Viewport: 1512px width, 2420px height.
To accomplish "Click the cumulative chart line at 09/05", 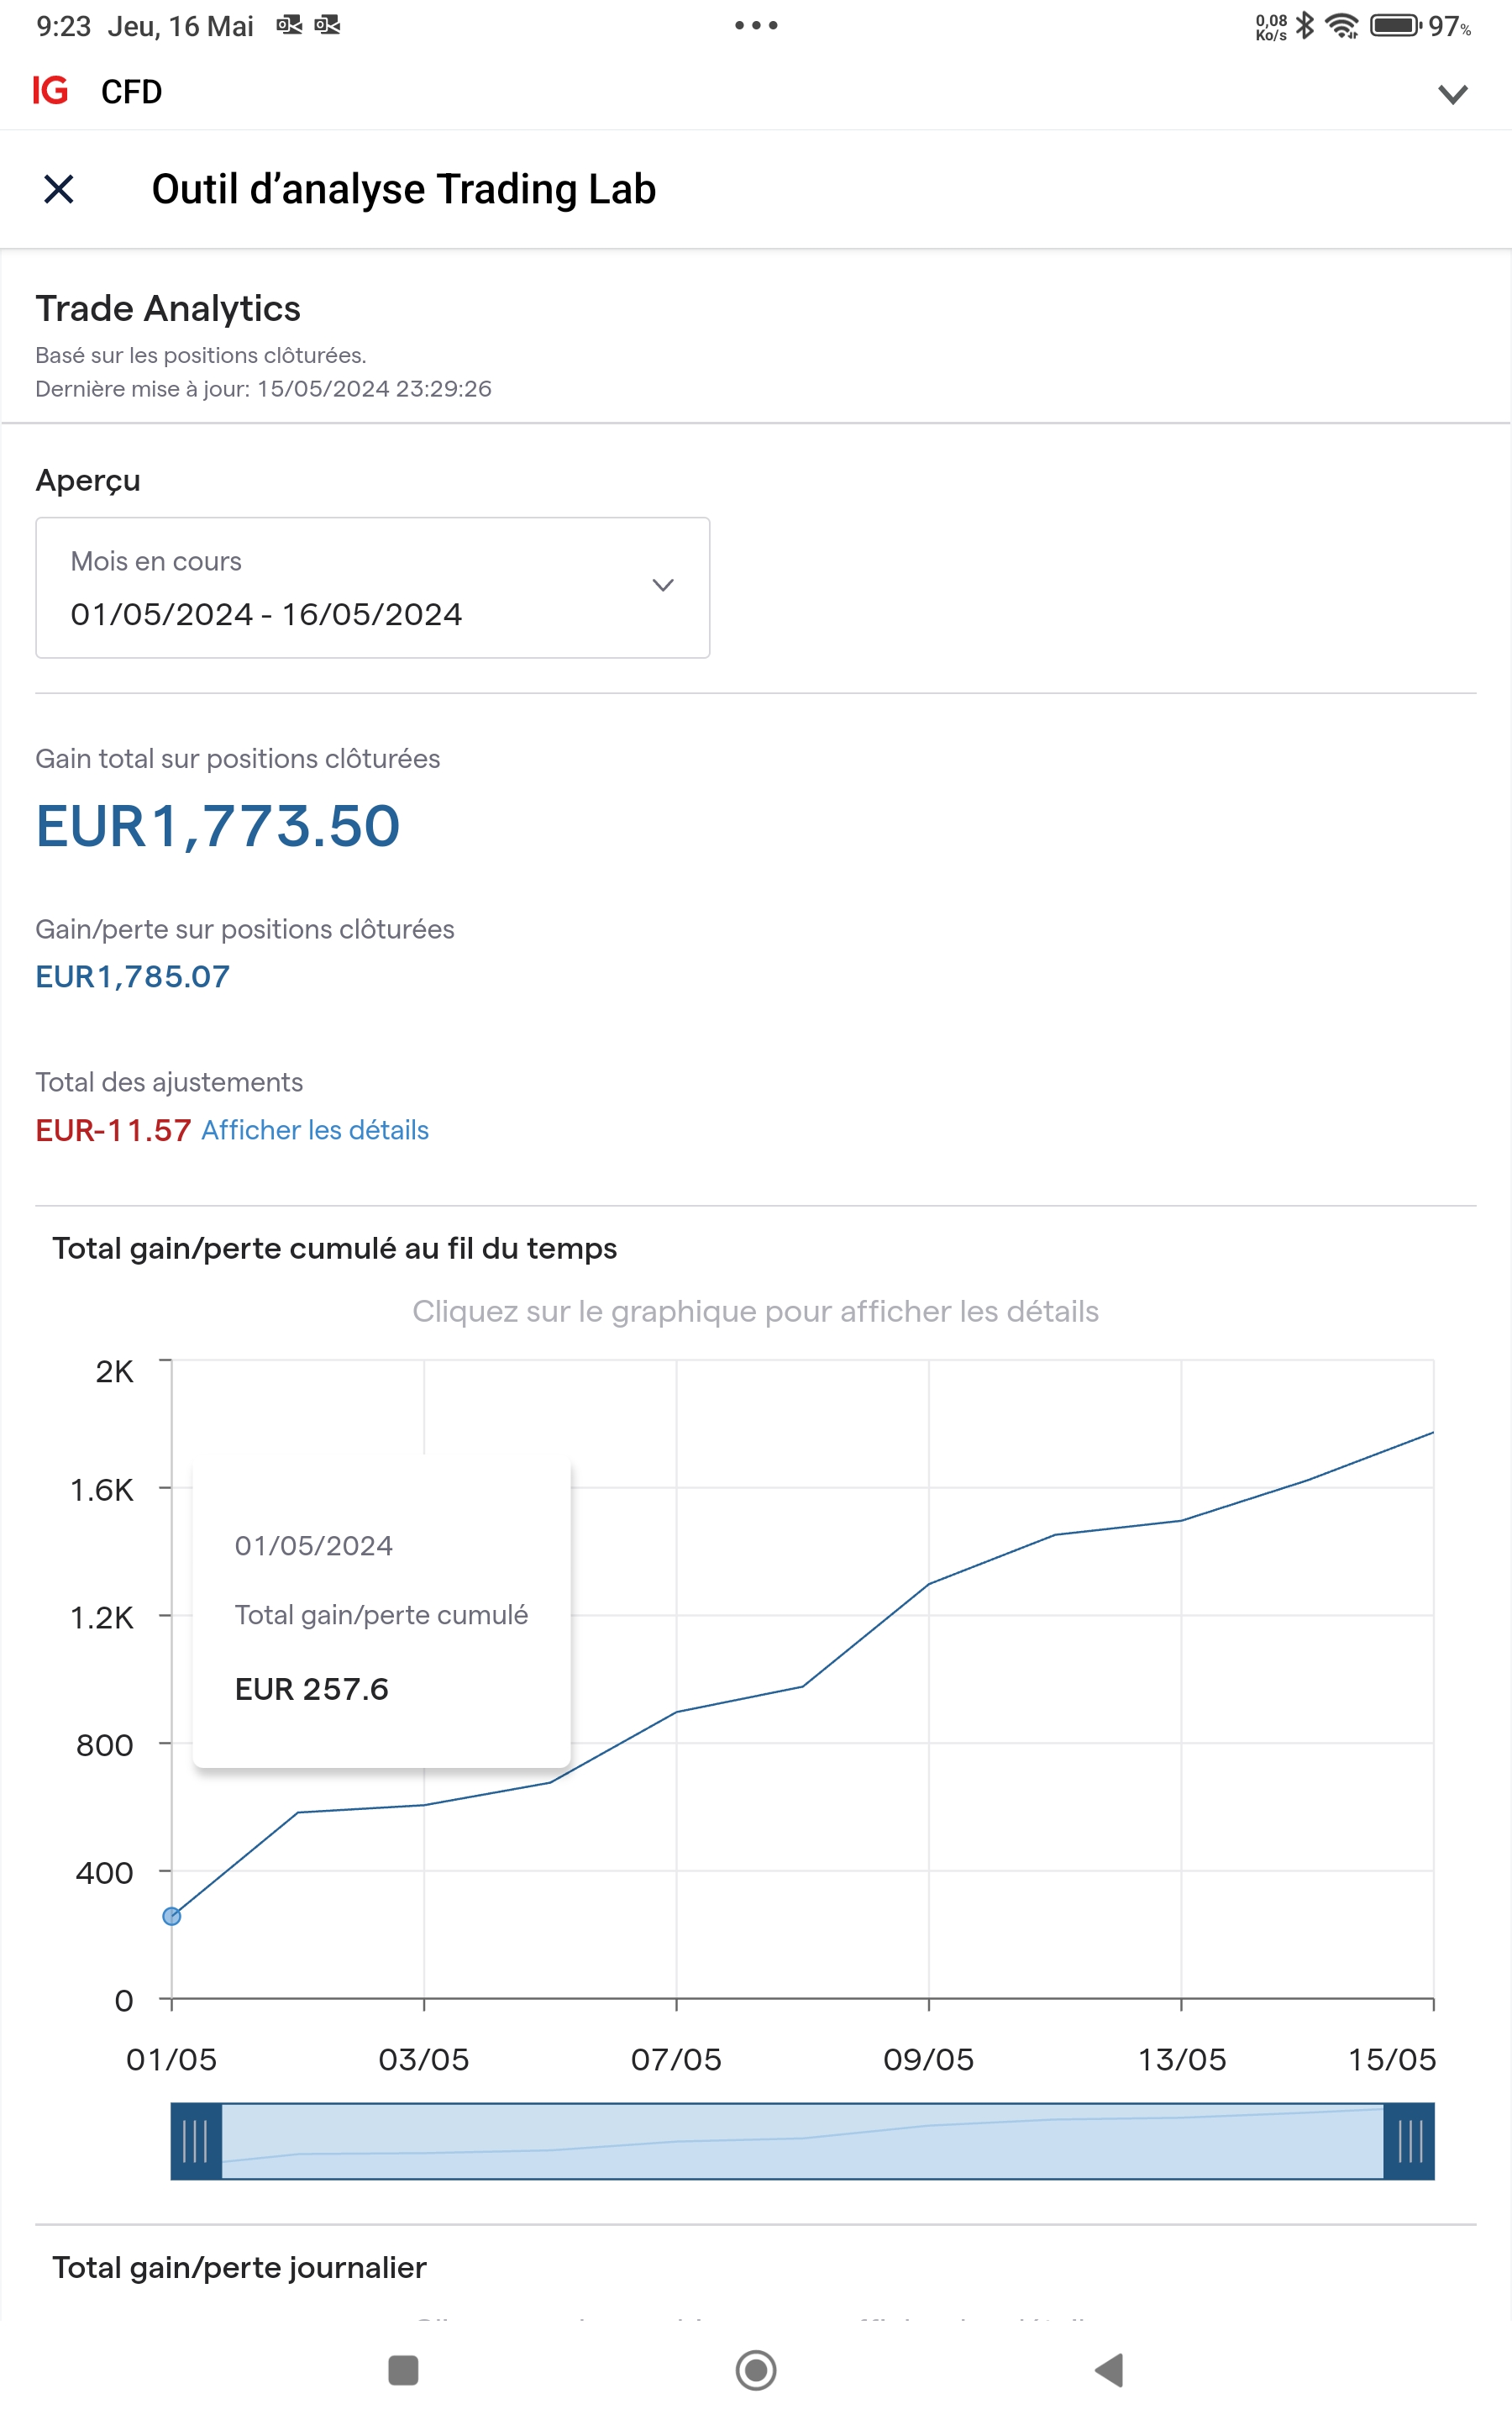I will tap(929, 1584).
